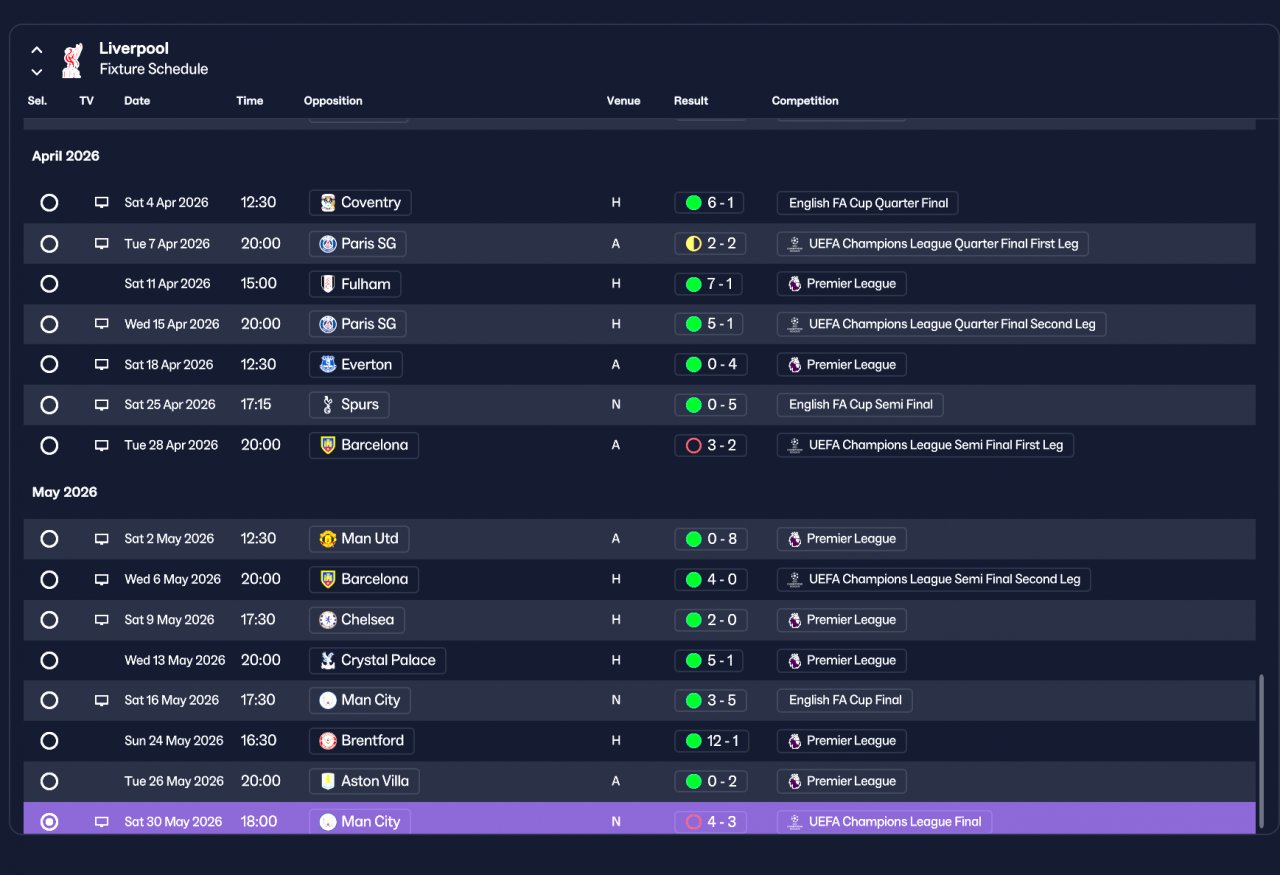
Task: Open English FA Cup Quarter Final competition
Action: (868, 203)
